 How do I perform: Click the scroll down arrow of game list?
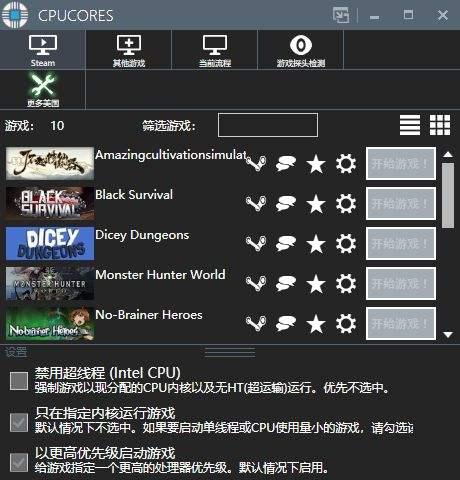click(x=448, y=334)
